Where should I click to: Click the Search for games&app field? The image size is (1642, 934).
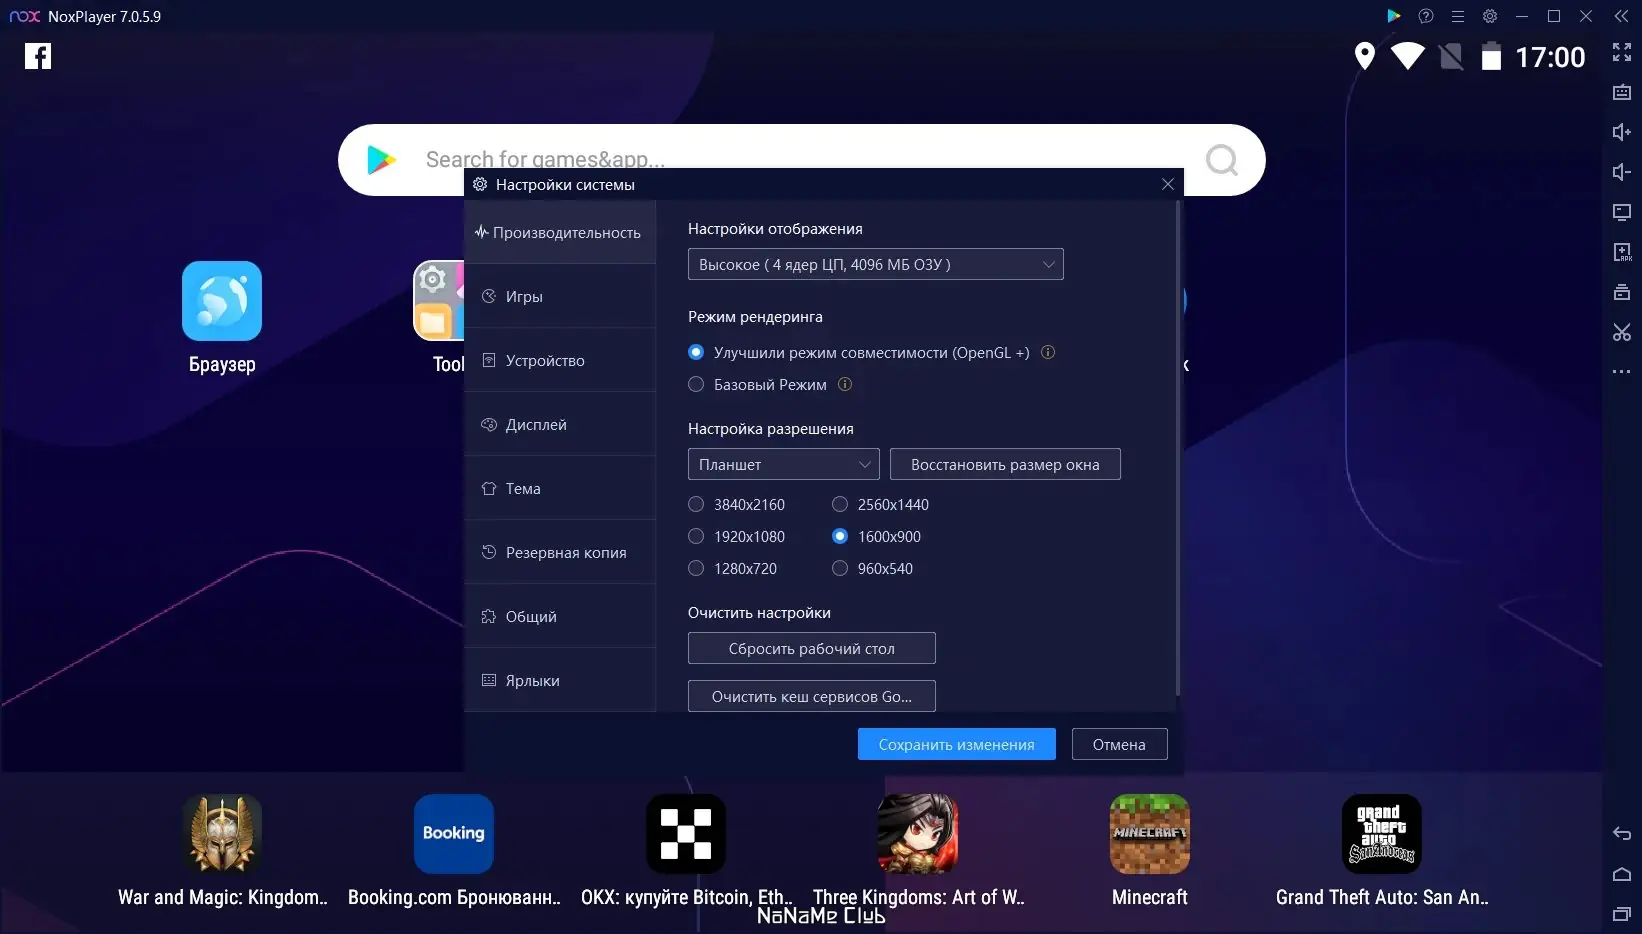coord(802,160)
